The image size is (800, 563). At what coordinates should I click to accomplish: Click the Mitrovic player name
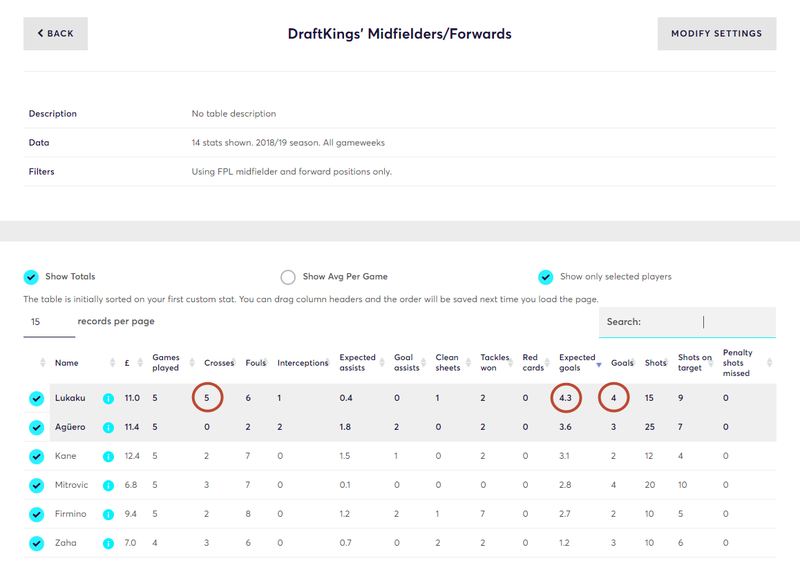coord(71,485)
